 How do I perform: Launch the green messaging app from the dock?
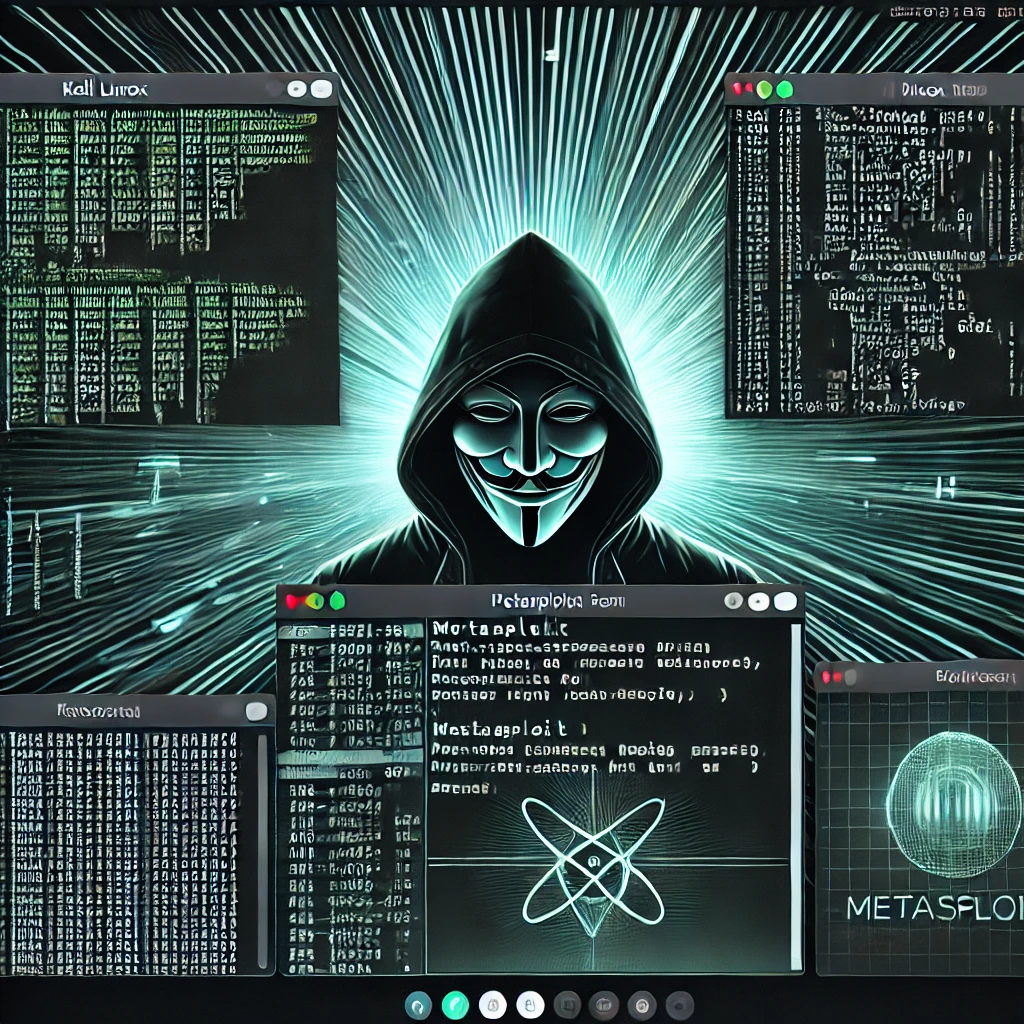[454, 1005]
